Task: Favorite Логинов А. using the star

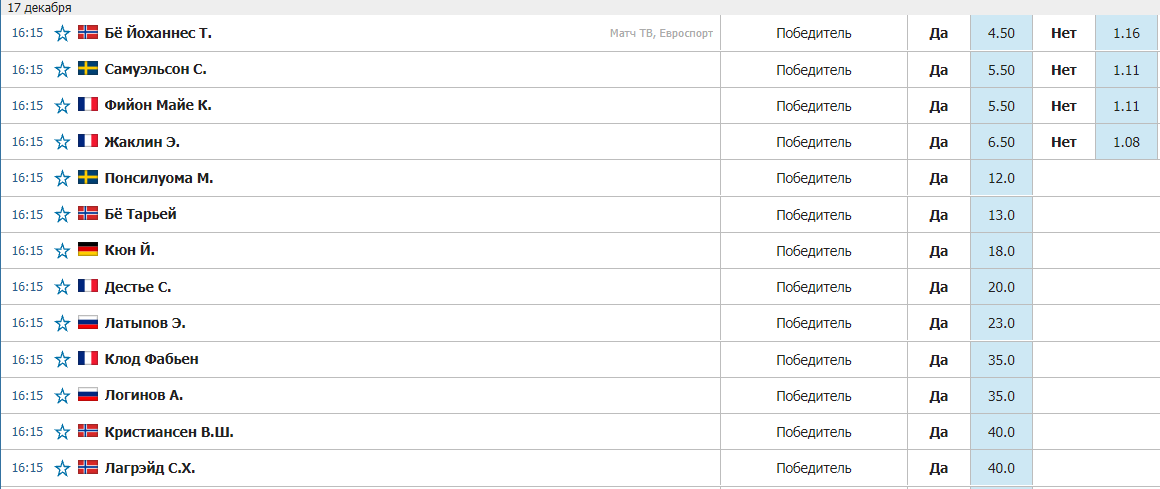Action: pyautogui.click(x=63, y=396)
